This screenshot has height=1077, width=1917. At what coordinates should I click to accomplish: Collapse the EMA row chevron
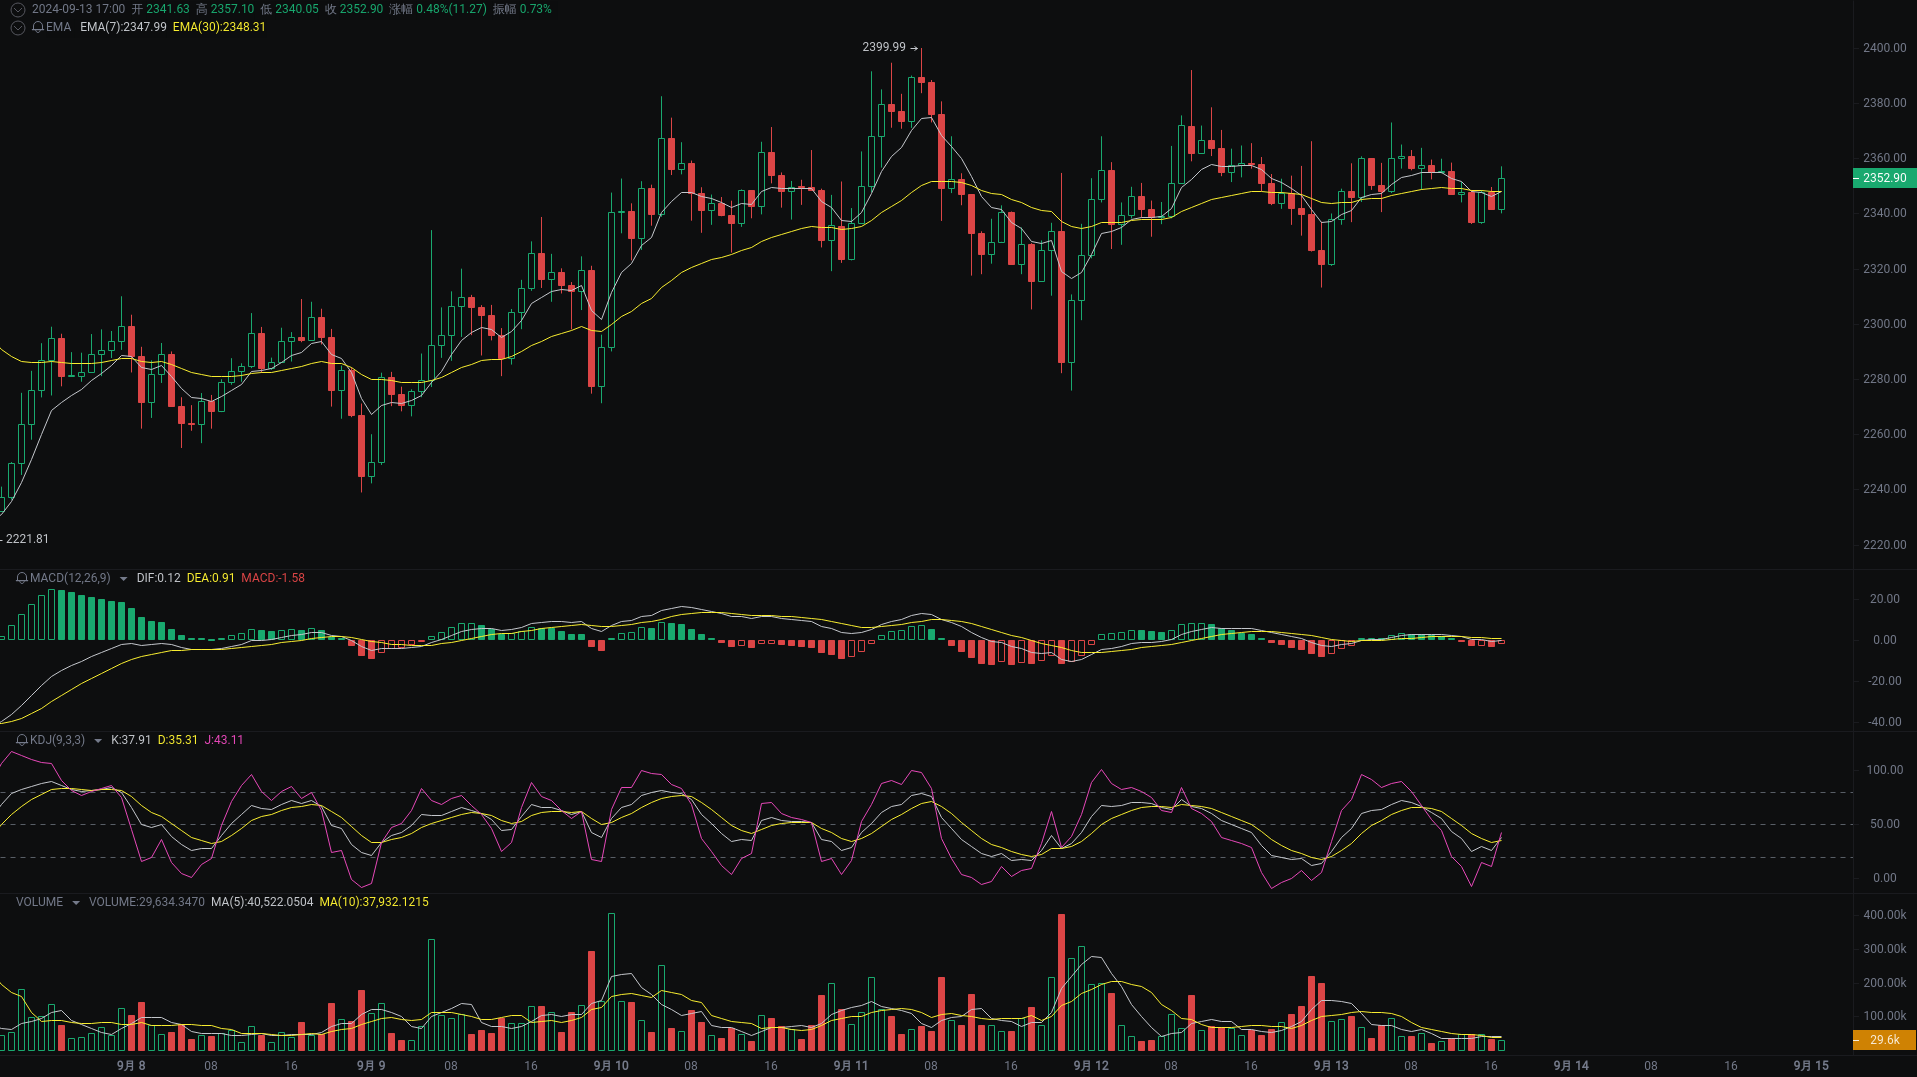click(x=17, y=27)
